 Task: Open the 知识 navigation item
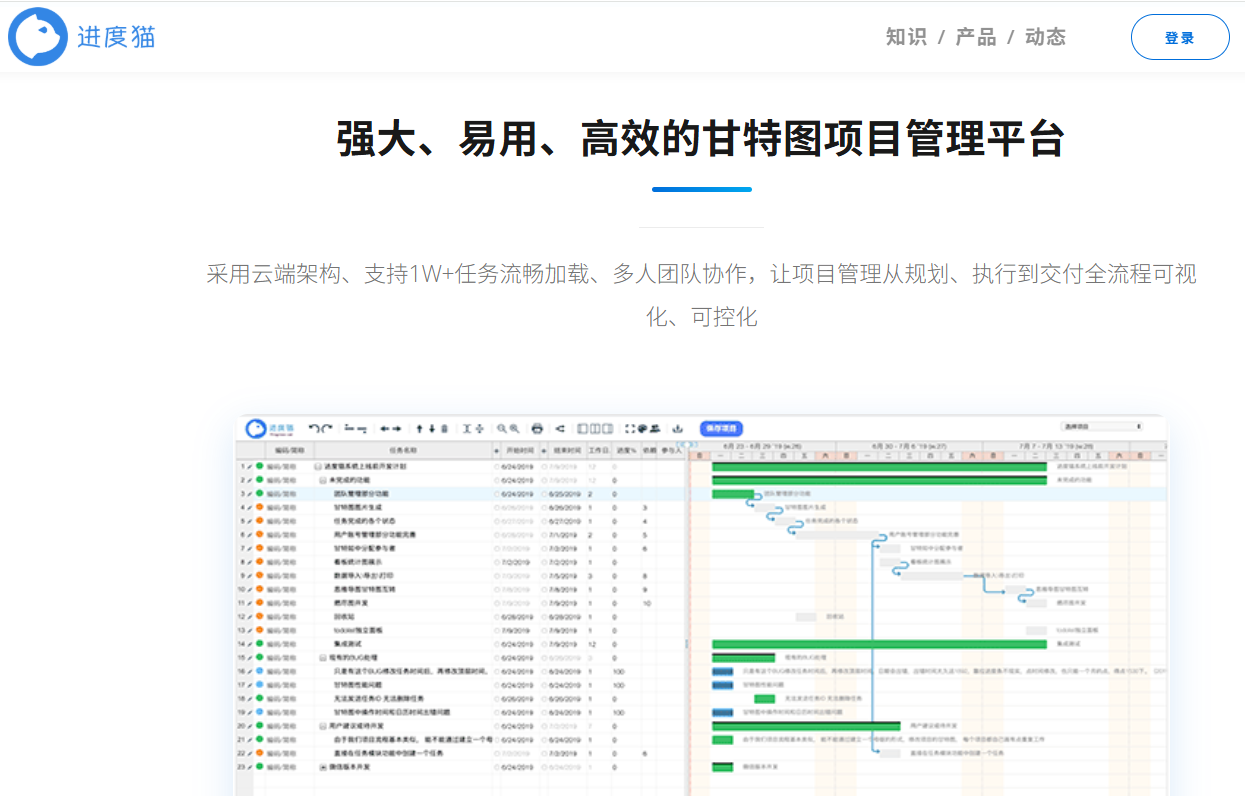click(x=906, y=37)
